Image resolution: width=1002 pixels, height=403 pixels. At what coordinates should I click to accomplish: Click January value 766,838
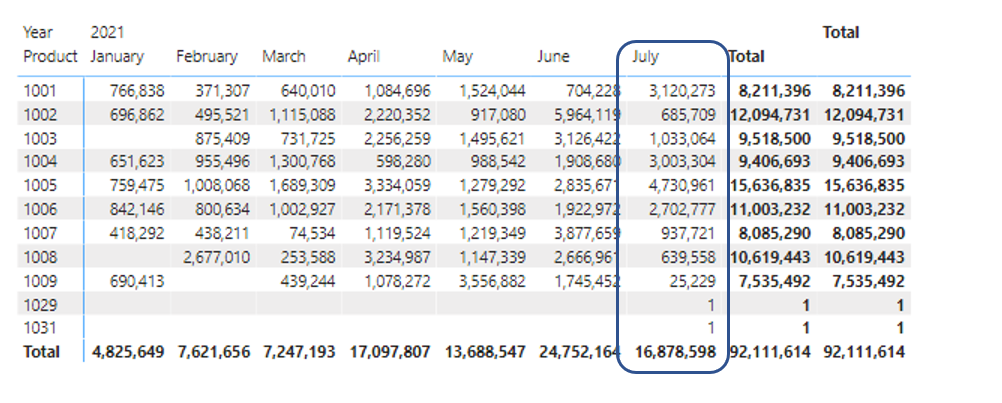tap(137, 91)
